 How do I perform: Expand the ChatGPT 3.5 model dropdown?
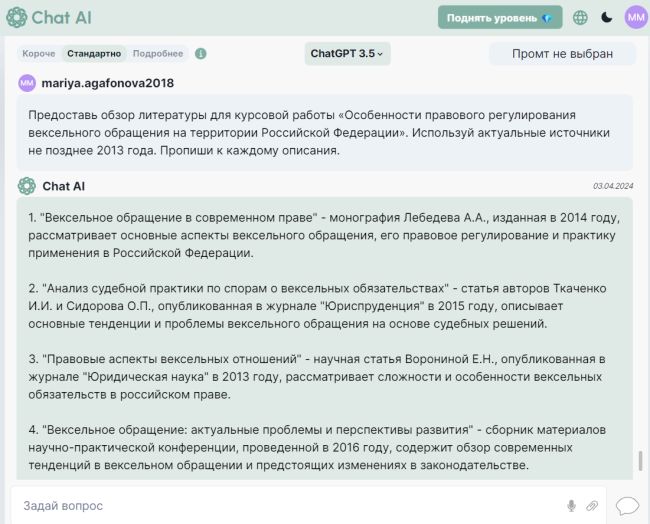(x=347, y=54)
